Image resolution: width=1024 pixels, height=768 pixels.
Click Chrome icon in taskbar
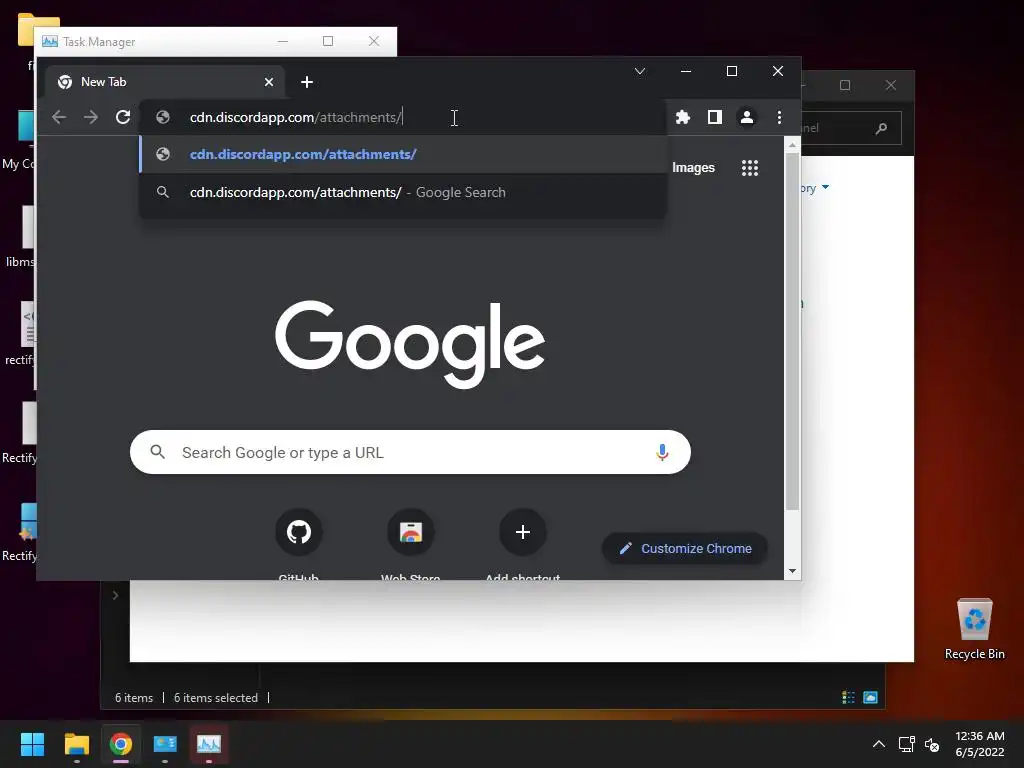tap(120, 744)
